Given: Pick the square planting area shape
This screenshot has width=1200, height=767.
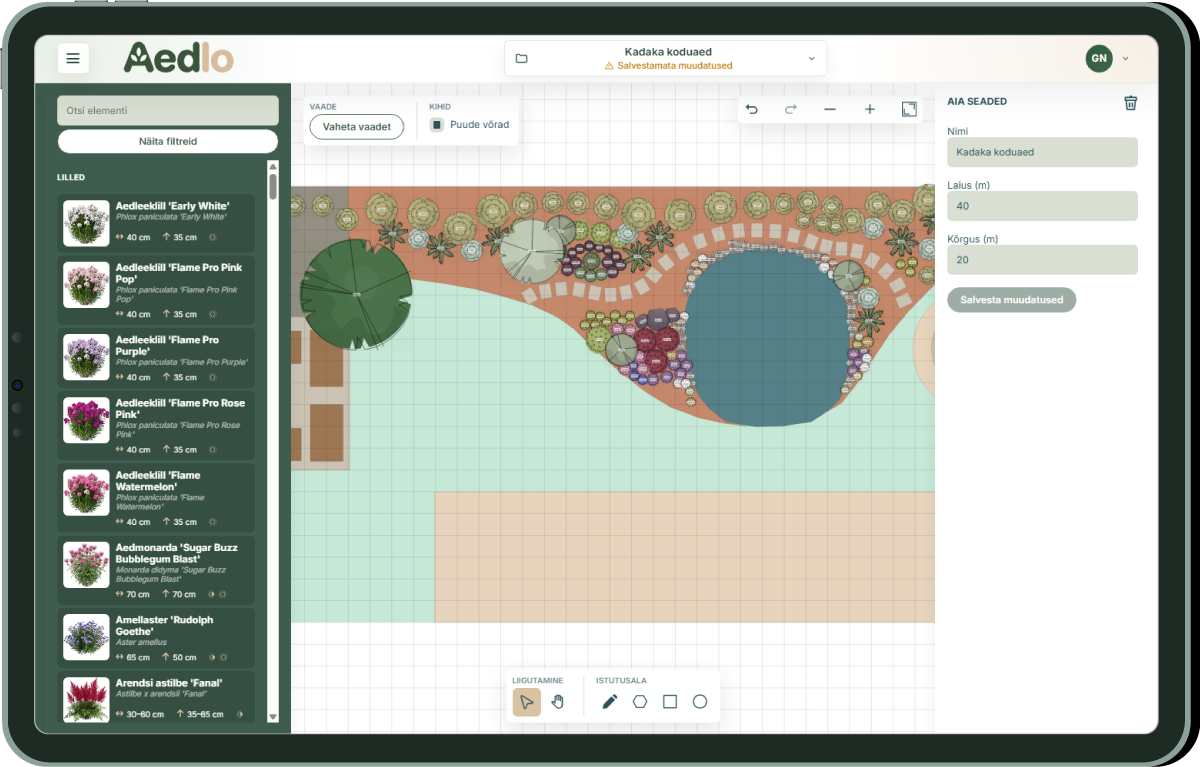Looking at the screenshot, I should [670, 702].
